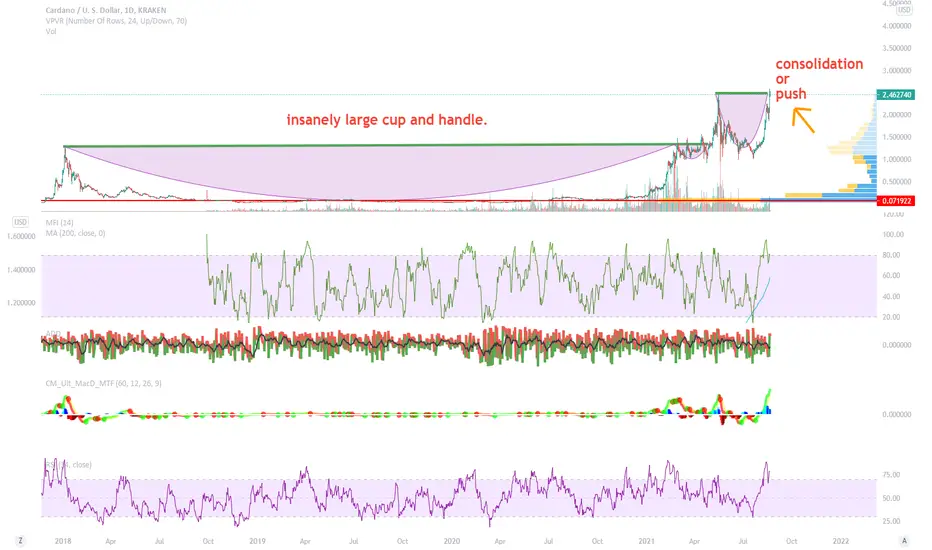Select the Cardano / U. S. Dollar symbol title
932x550 pixels.
(x=106, y=10)
